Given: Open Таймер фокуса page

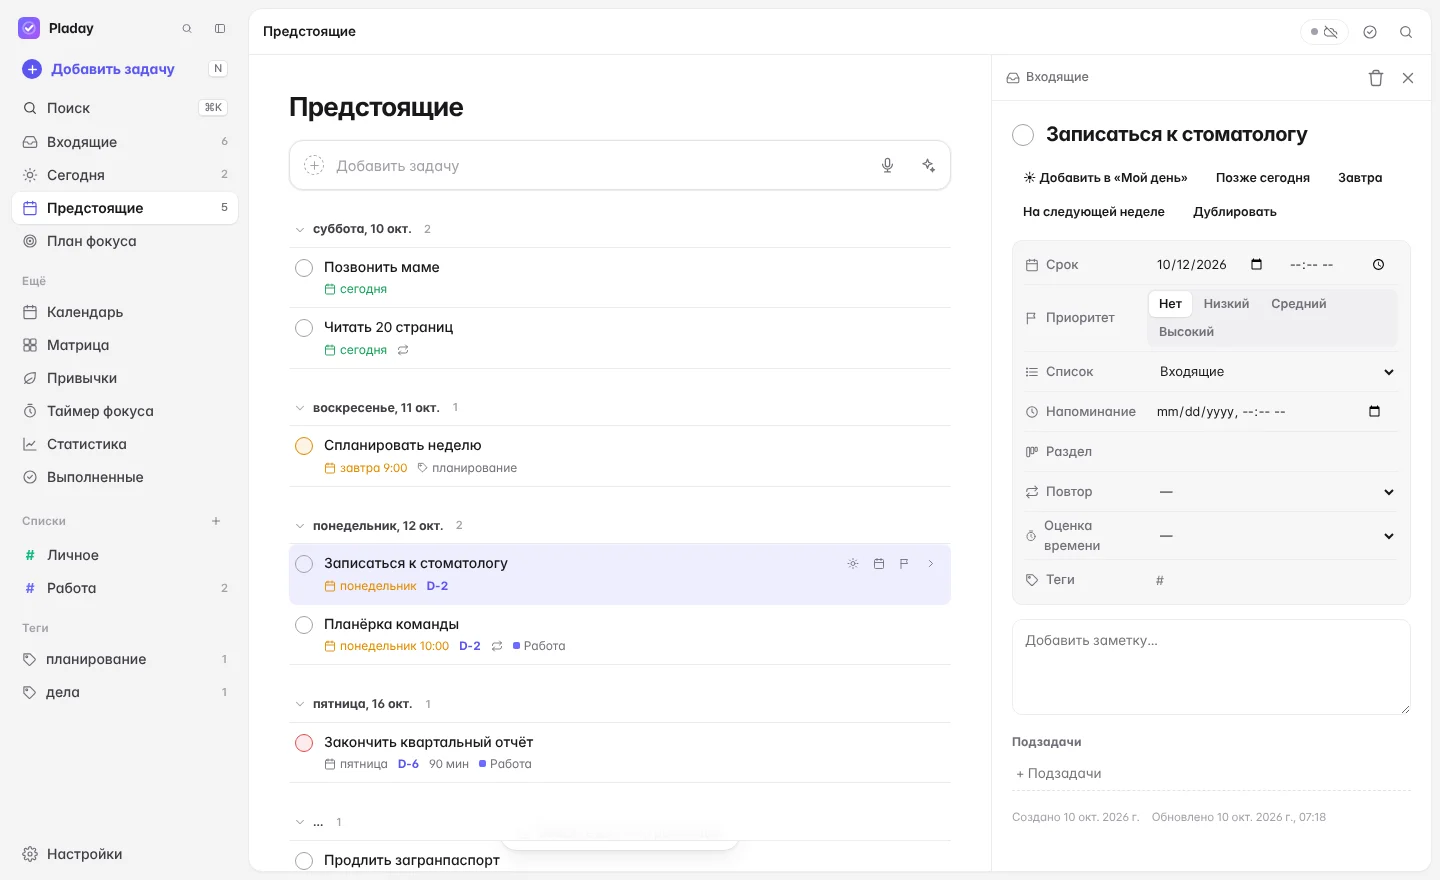Looking at the screenshot, I should [x=125, y=411].
